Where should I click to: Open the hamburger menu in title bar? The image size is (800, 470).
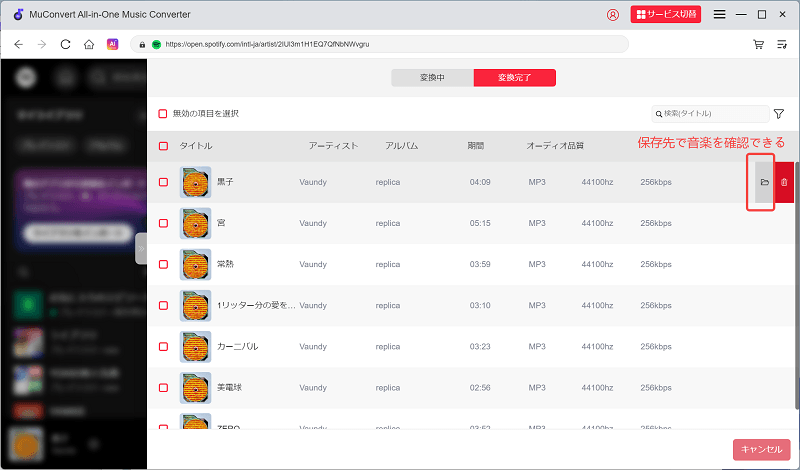[x=719, y=15]
